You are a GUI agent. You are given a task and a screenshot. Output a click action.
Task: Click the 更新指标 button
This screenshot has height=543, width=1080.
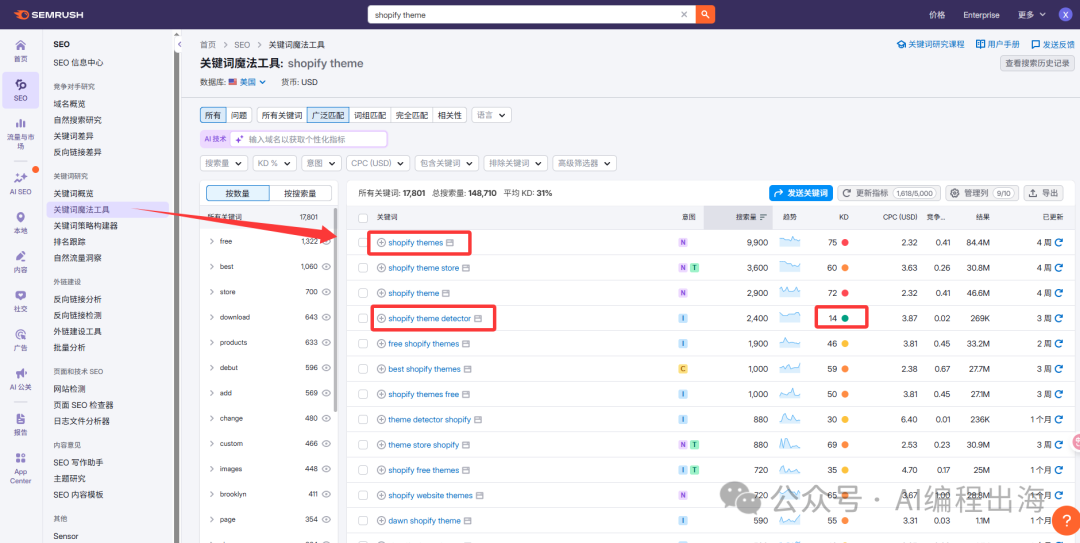(889, 193)
